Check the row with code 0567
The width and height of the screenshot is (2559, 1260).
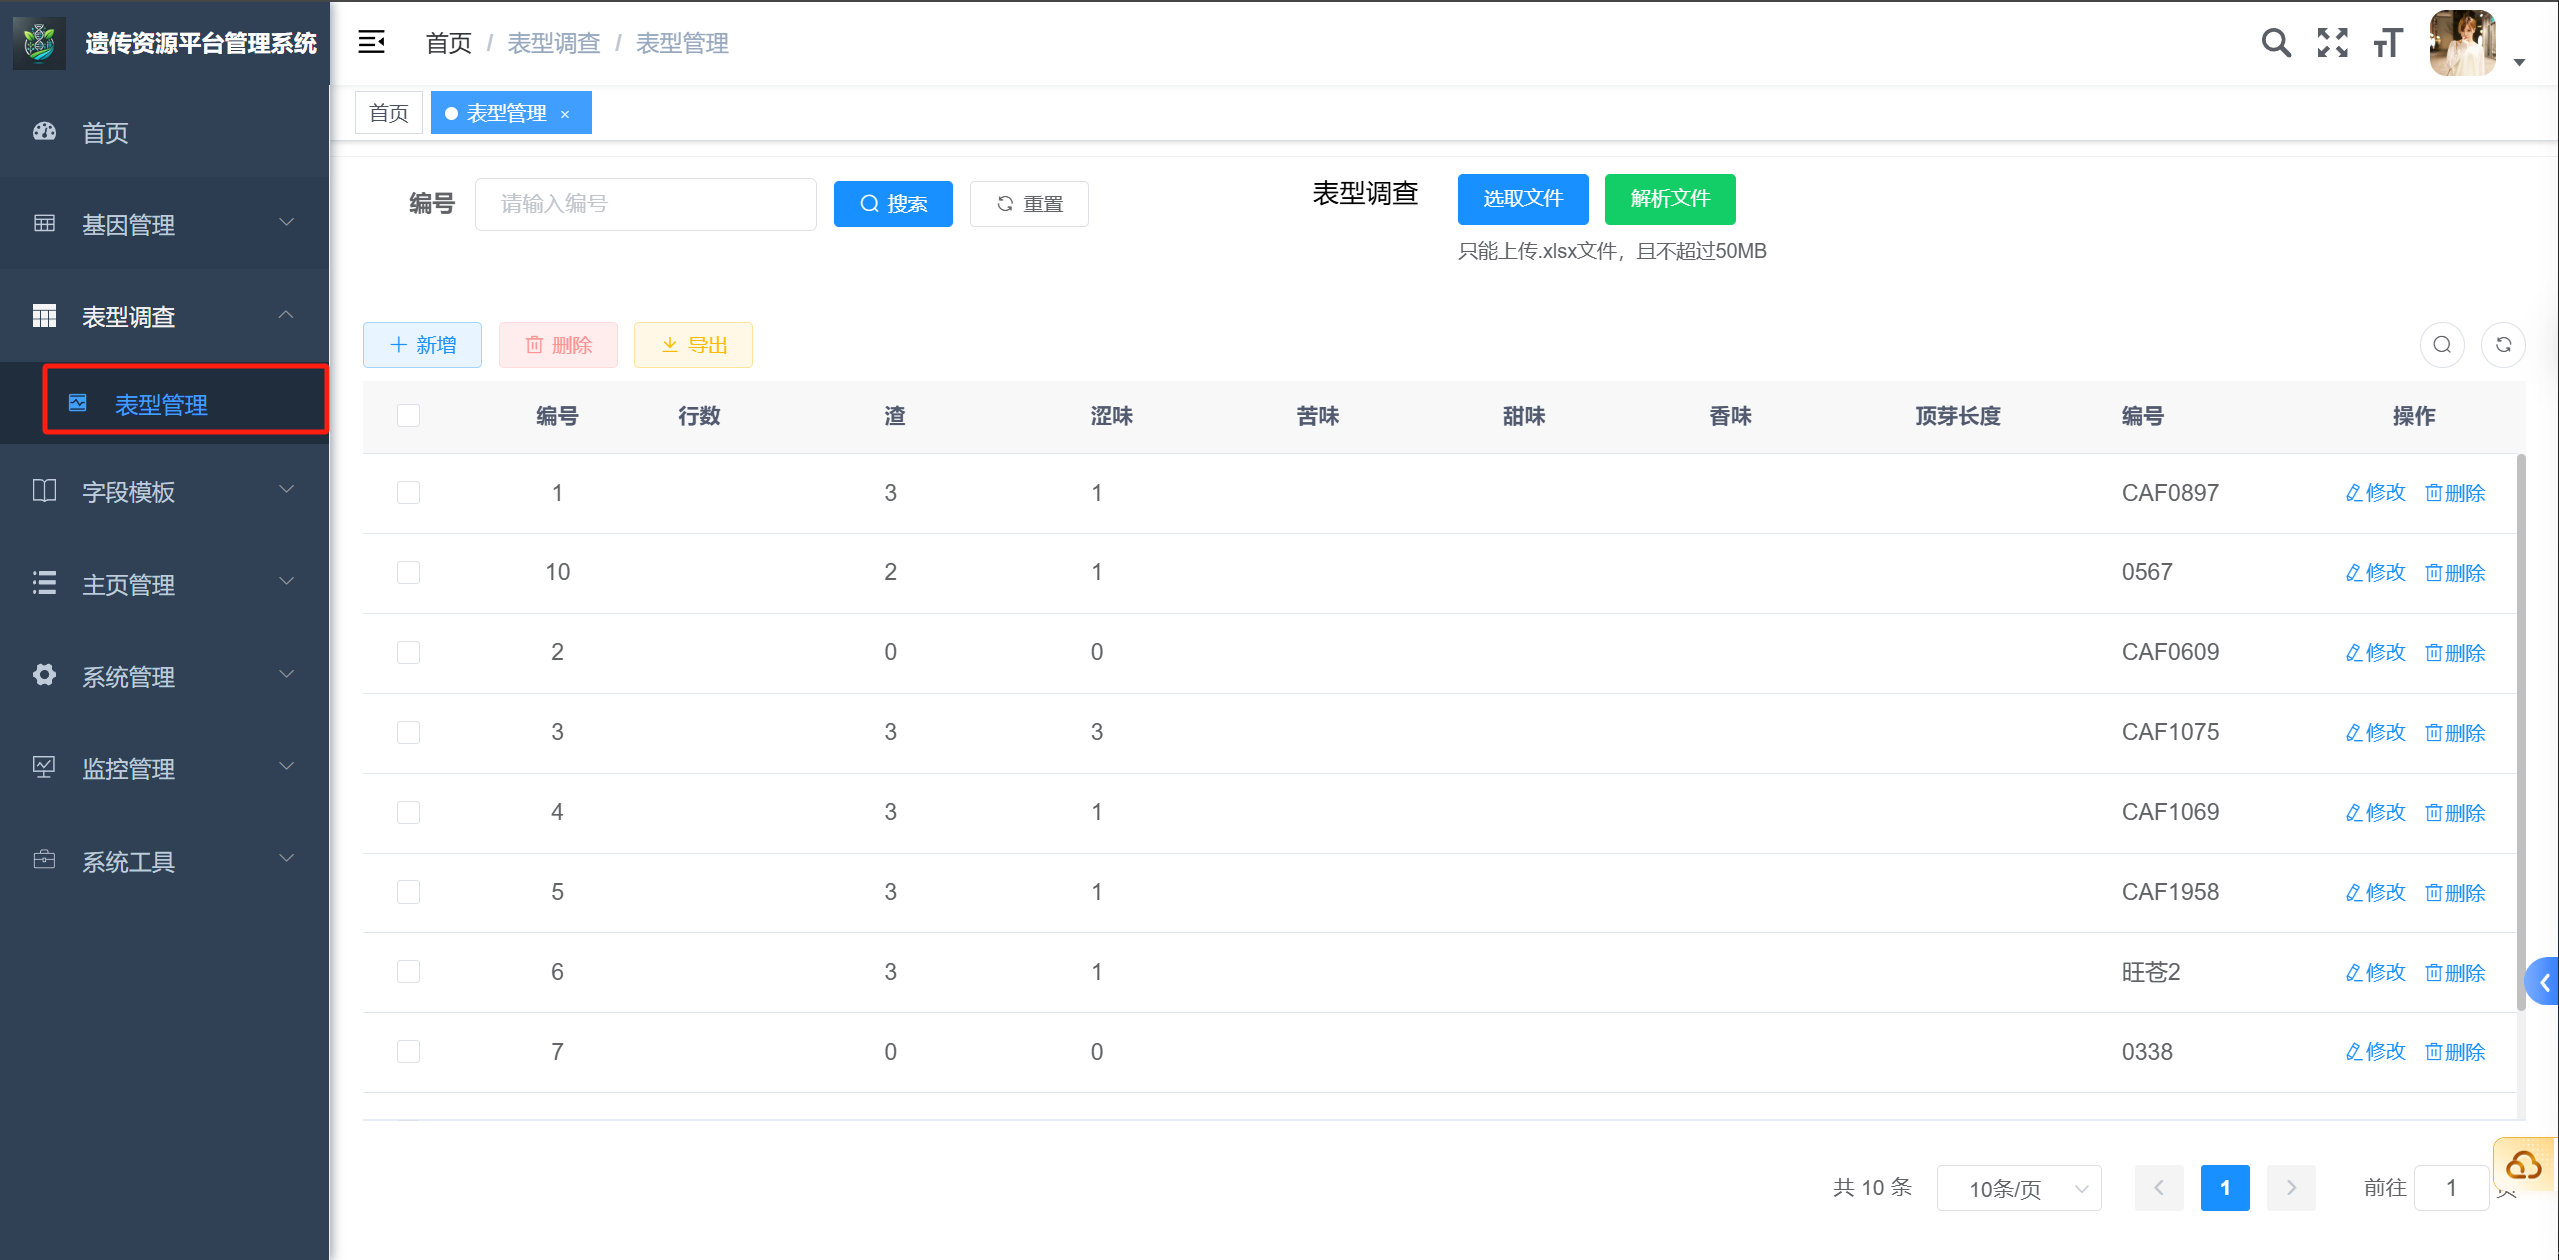(x=408, y=573)
